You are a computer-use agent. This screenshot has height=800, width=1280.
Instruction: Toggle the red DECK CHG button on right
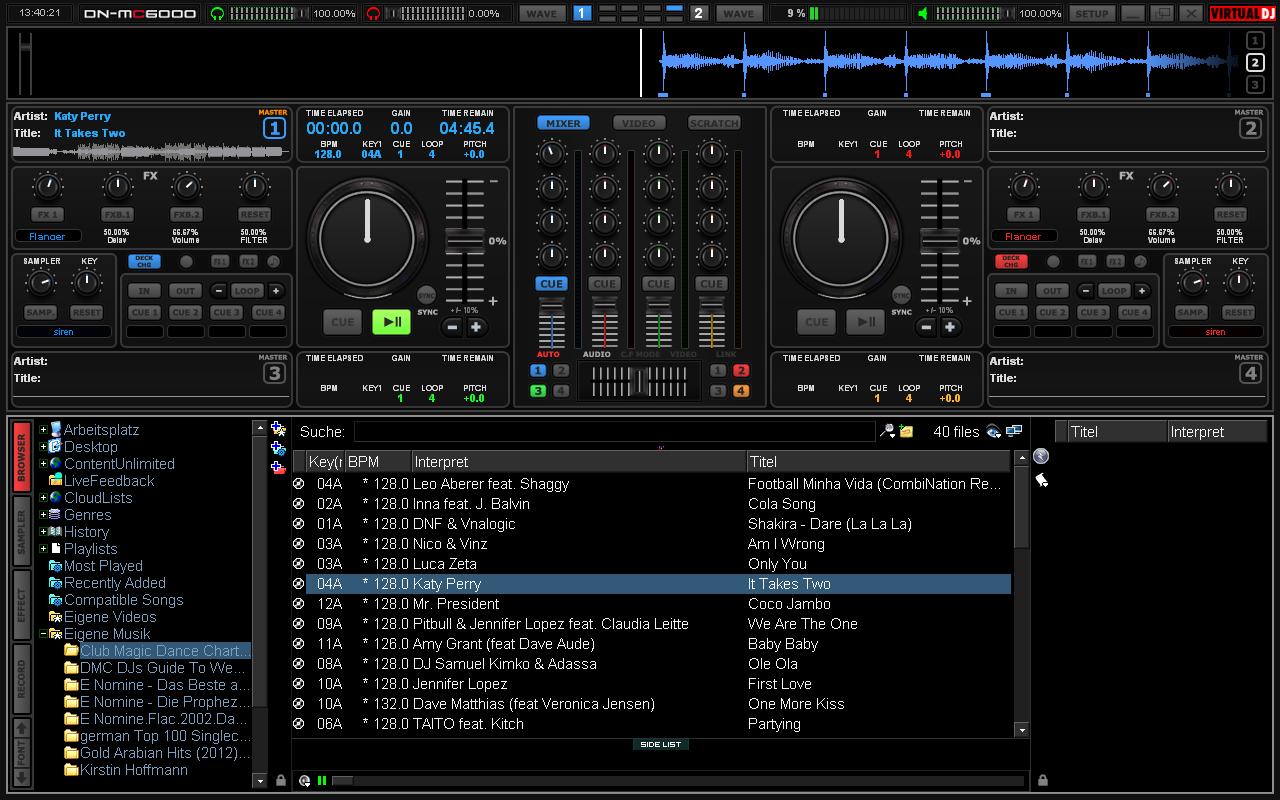tap(1011, 261)
